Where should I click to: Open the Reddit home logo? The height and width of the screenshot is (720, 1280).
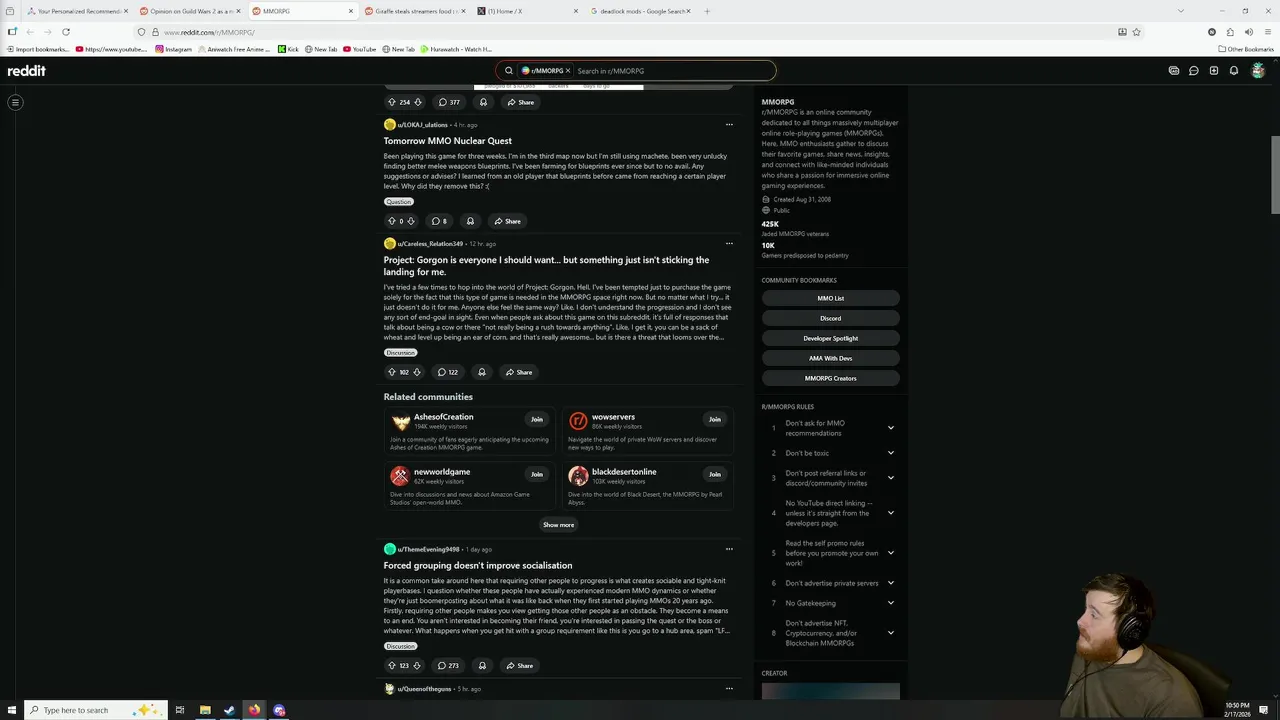pyautogui.click(x=27, y=71)
